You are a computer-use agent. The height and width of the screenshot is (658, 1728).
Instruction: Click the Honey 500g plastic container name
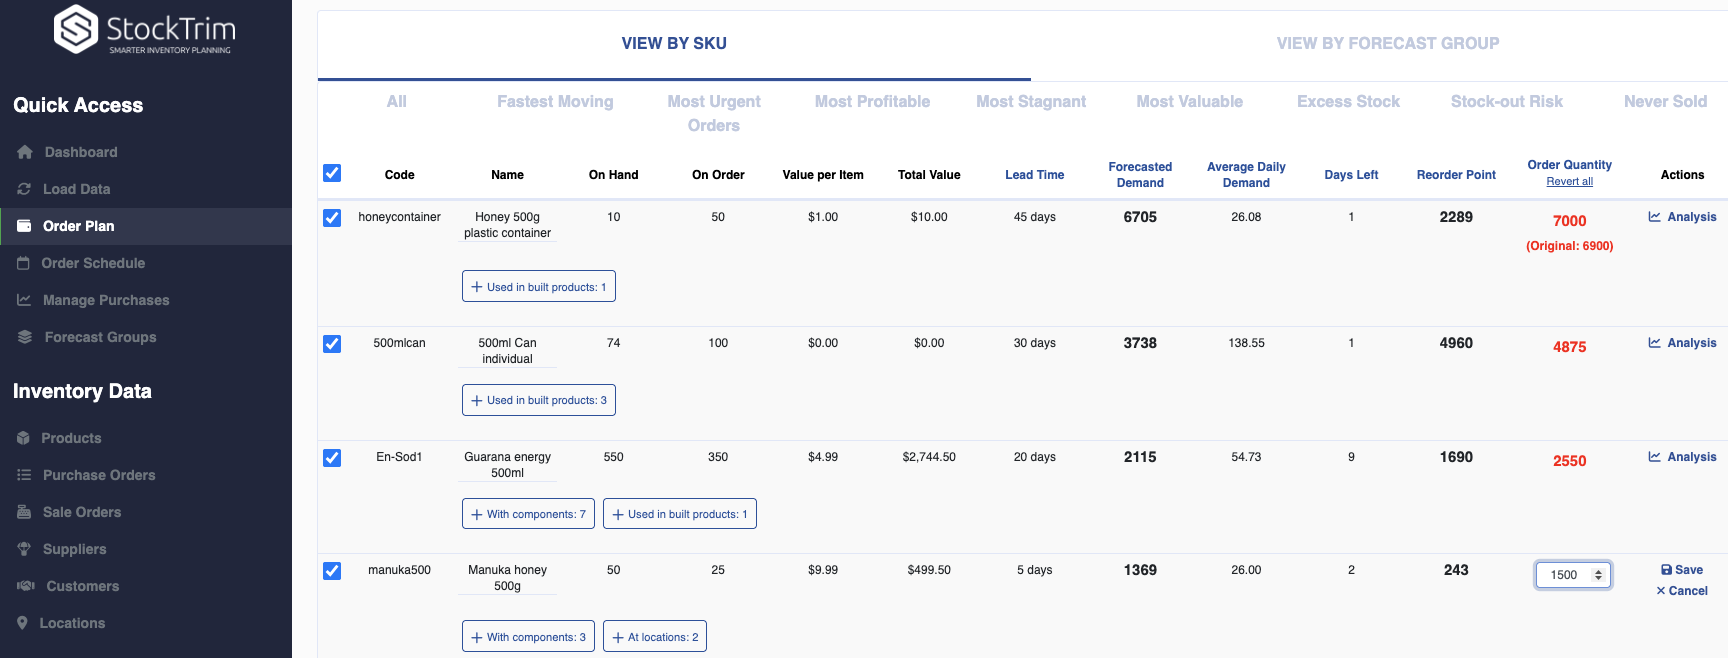507,225
